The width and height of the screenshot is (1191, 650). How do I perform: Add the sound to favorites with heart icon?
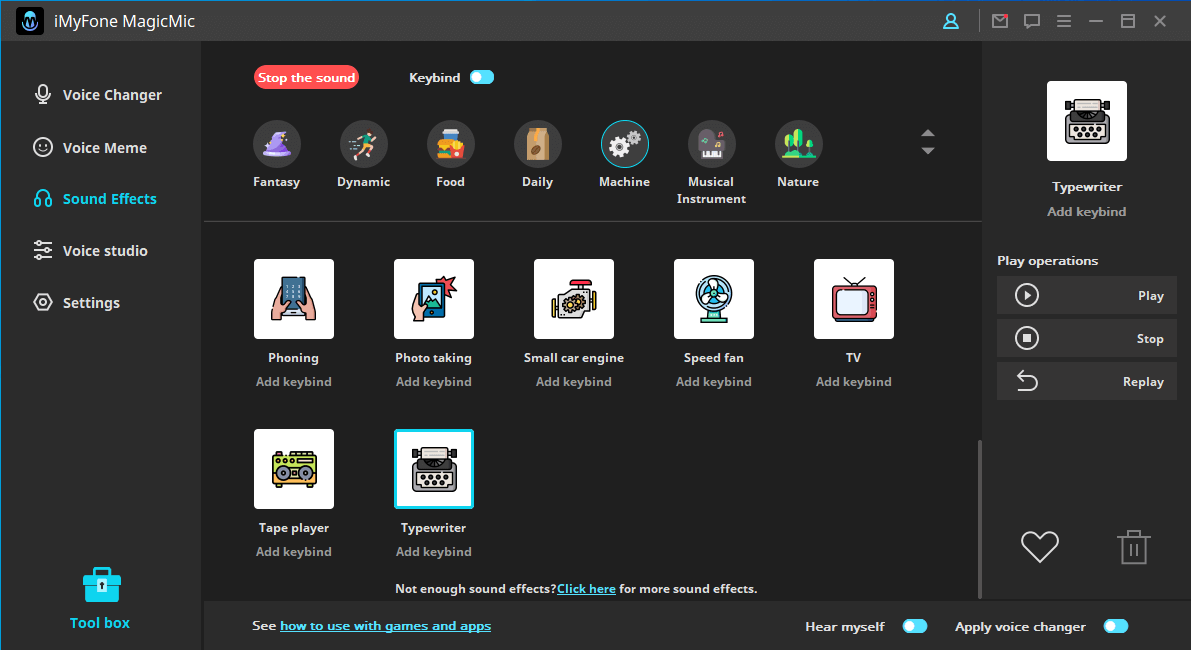point(1040,547)
